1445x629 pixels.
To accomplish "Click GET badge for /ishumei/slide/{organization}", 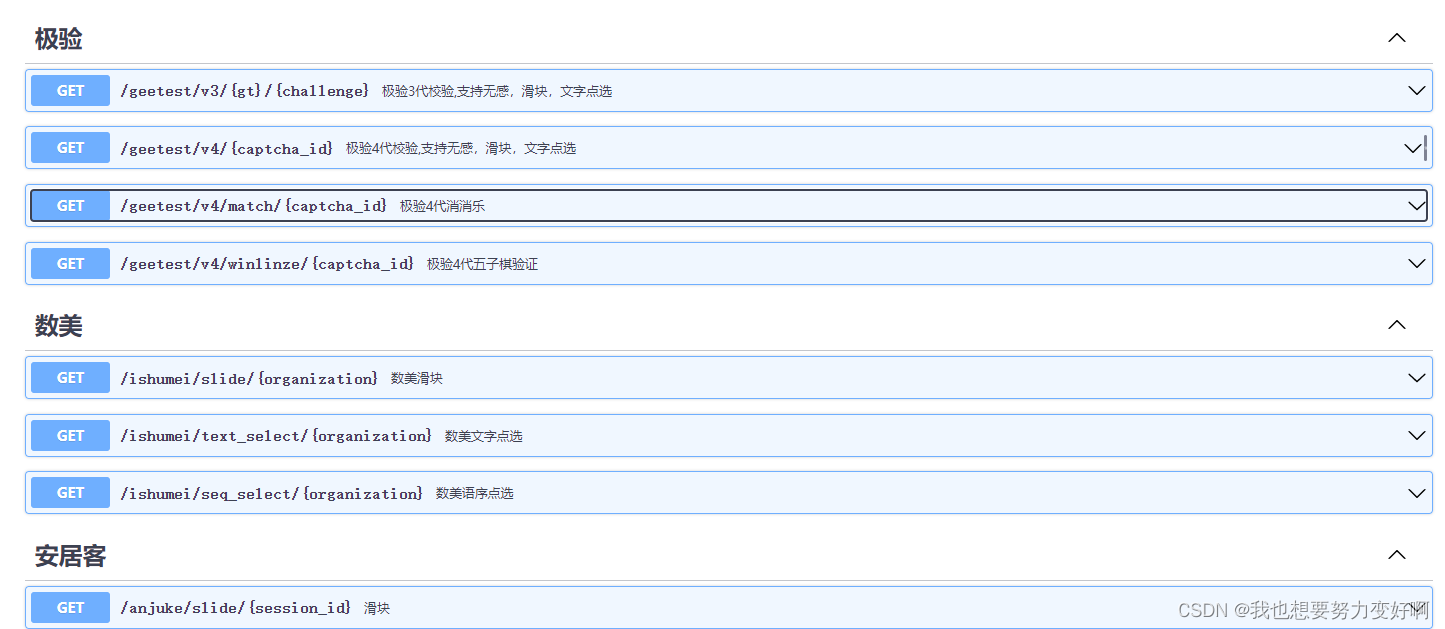I will pyautogui.click(x=70, y=378).
